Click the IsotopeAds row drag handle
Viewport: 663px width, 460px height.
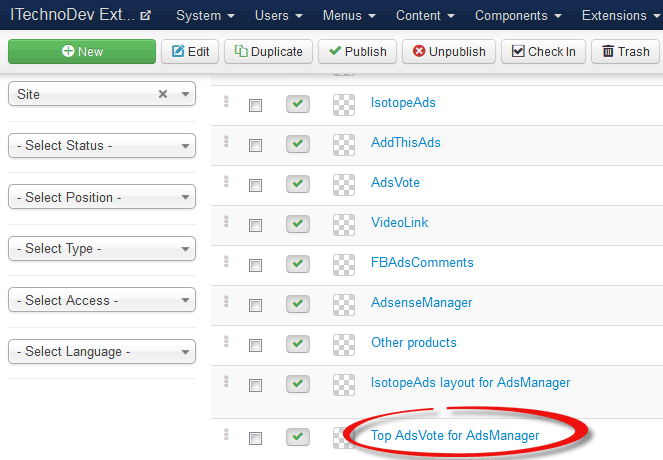226,101
